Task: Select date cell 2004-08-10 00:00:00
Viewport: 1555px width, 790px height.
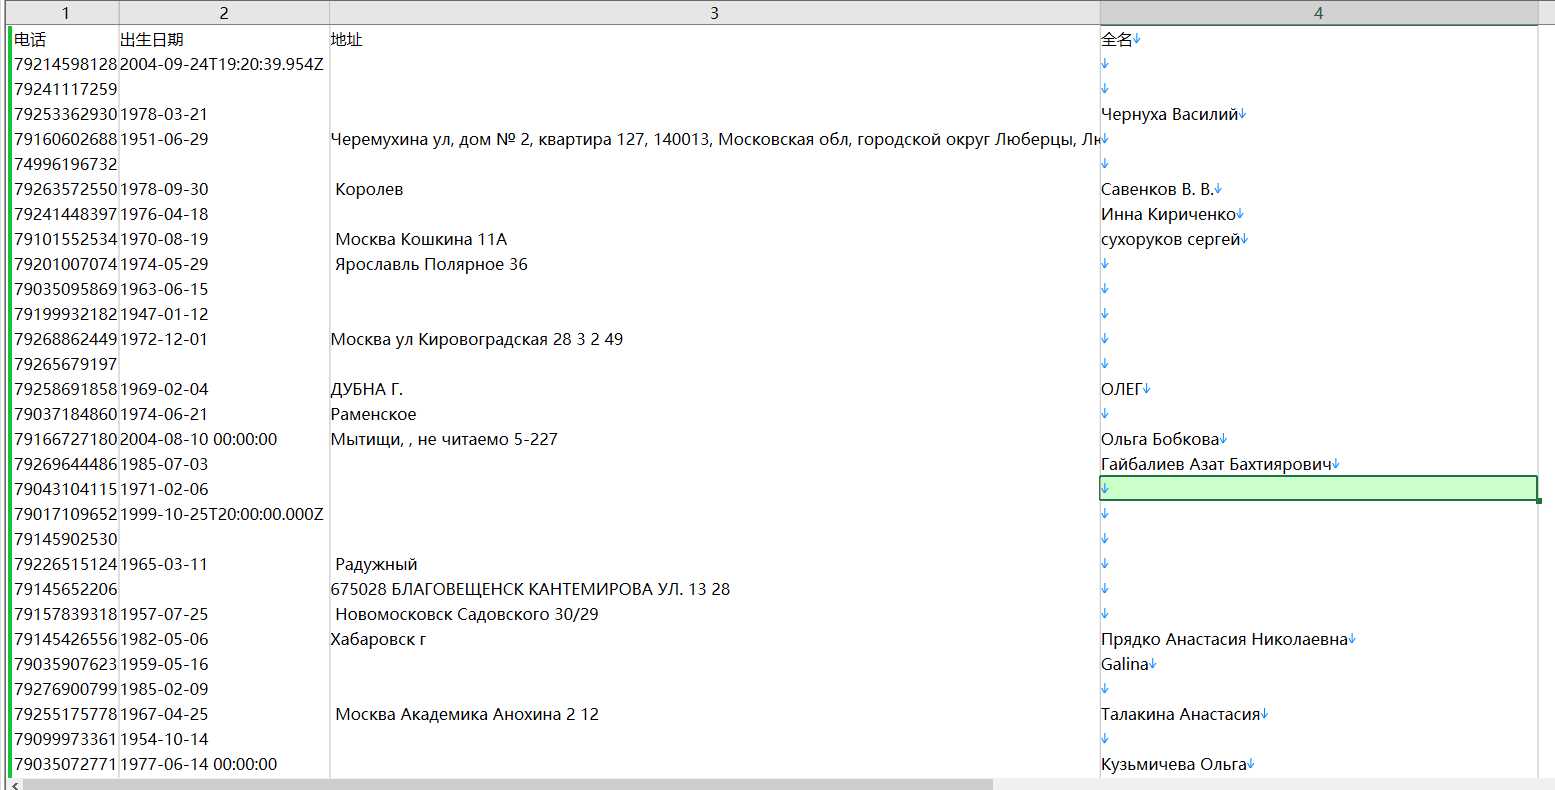Action: [x=224, y=439]
